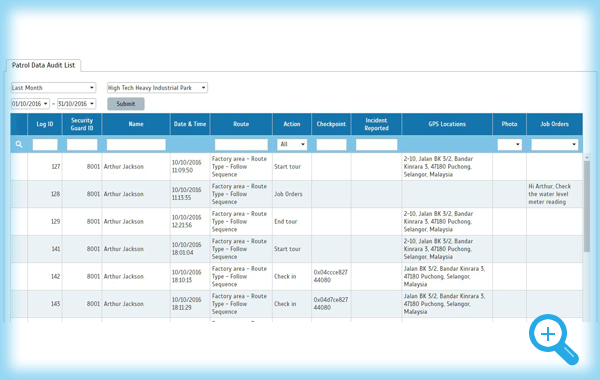600x380 pixels.
Task: Click the Submit button
Action: (126, 104)
